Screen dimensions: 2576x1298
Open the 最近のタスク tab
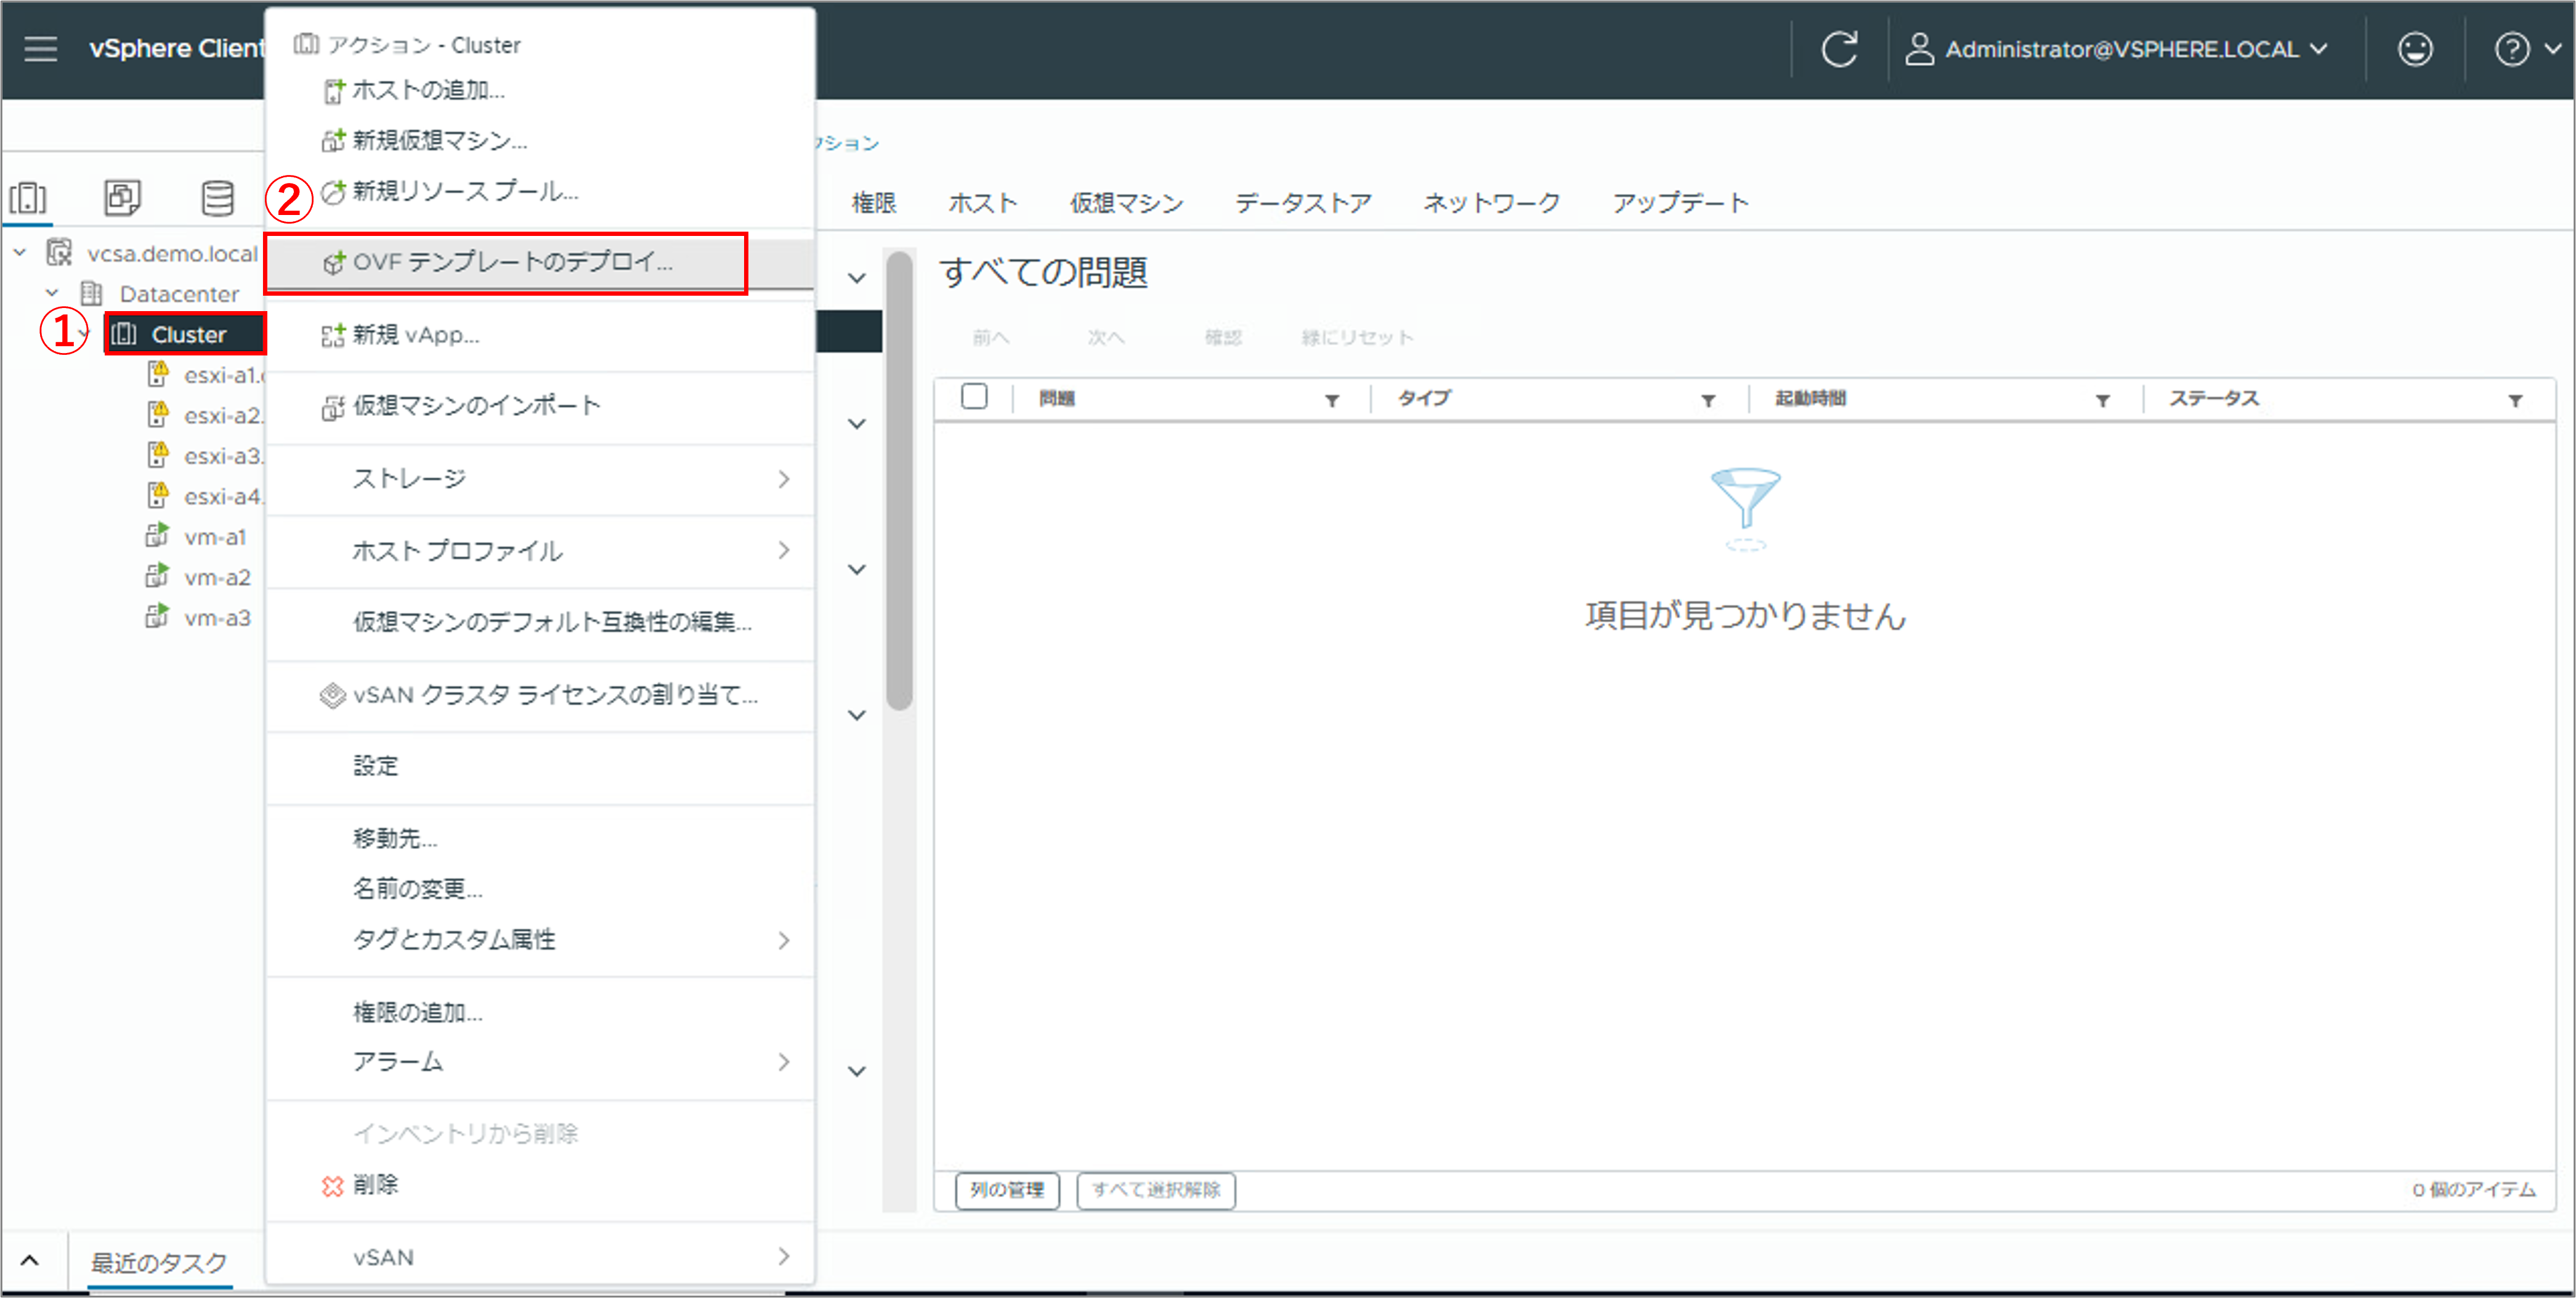tap(159, 1262)
